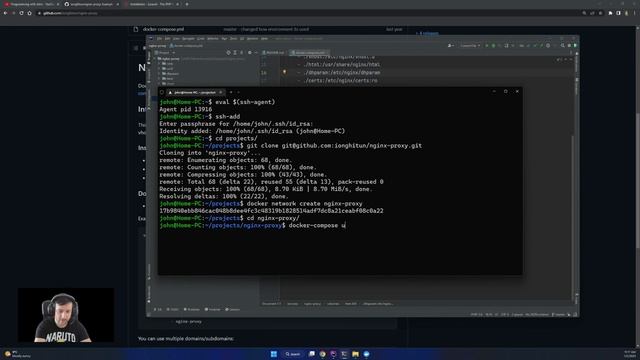Viewport: 640px width, 360px height.
Task: Open a new terminal tab with plus
Action: (x=231, y=92)
